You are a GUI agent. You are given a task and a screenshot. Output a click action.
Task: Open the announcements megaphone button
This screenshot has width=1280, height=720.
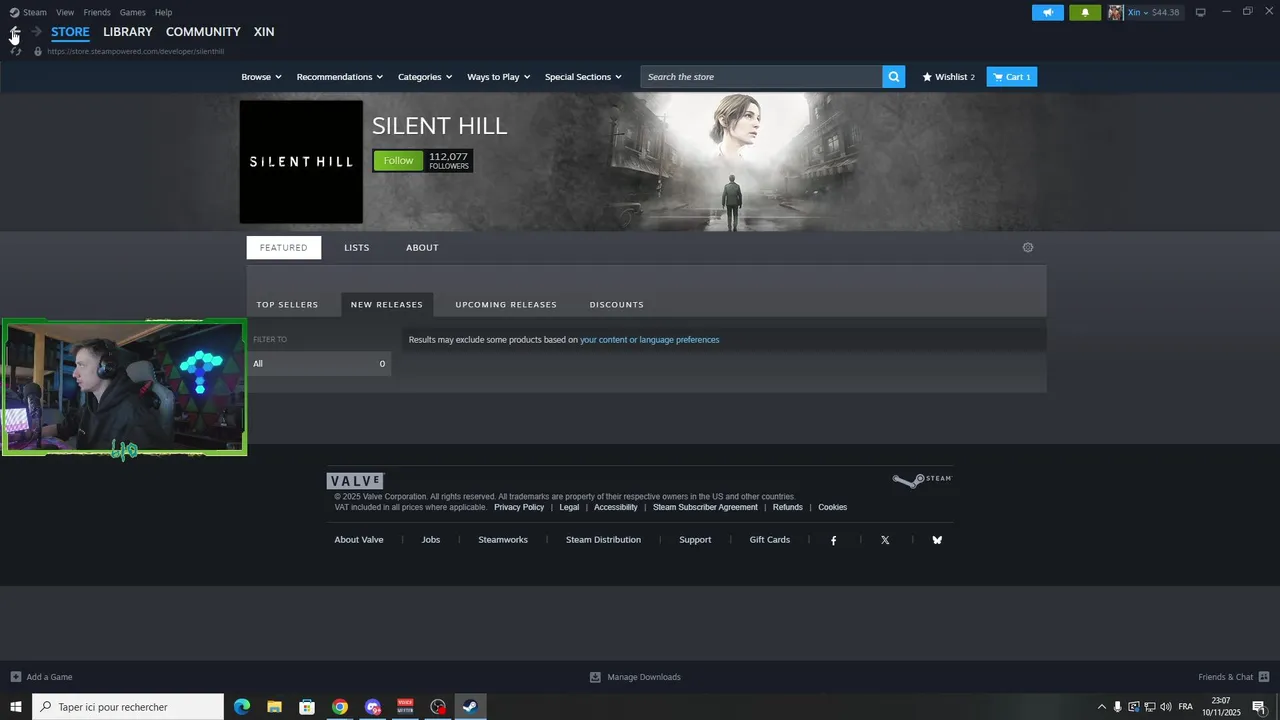point(1048,12)
